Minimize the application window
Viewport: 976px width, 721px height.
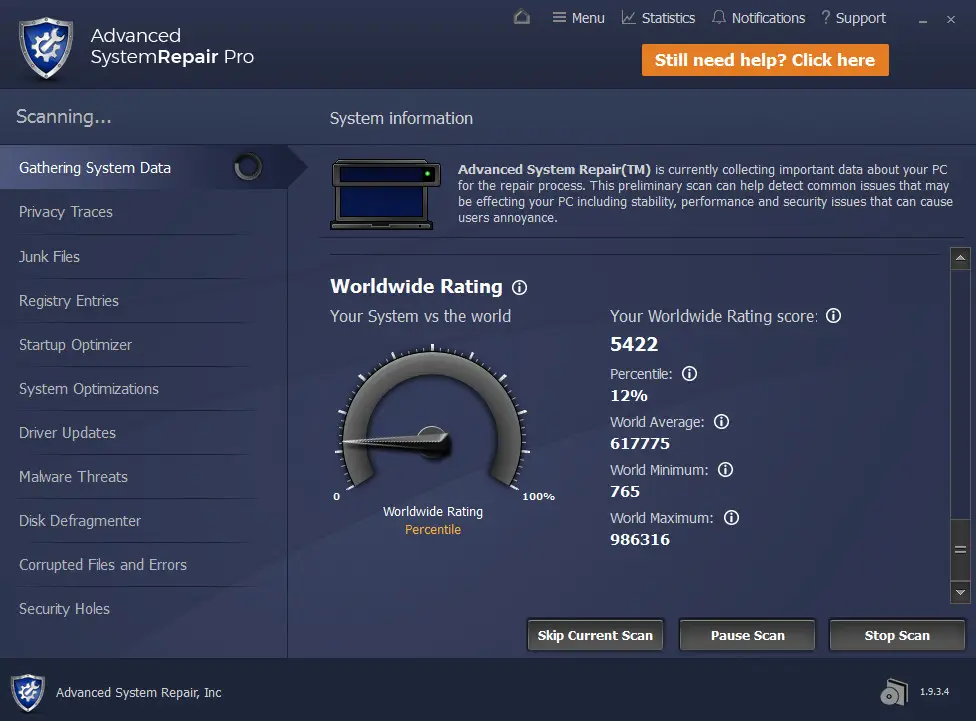click(923, 20)
